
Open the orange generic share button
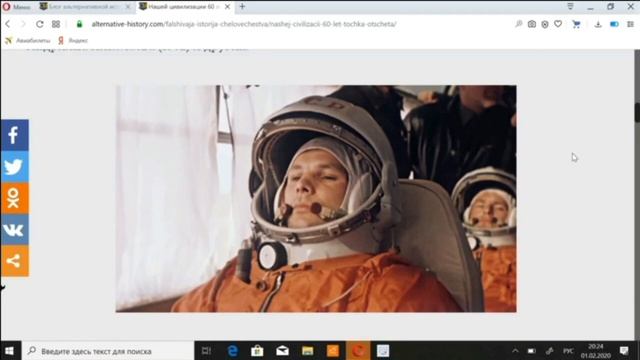(14, 261)
